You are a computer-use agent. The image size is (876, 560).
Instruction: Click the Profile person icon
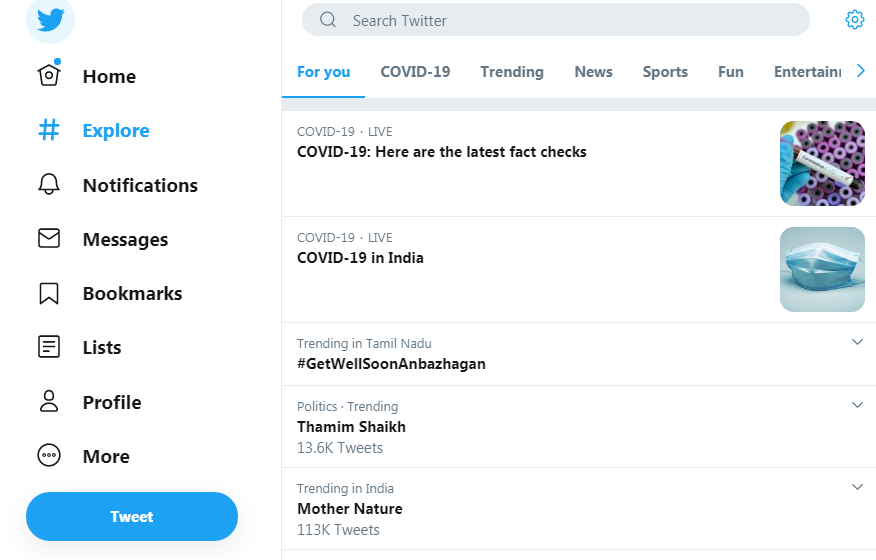(x=49, y=402)
